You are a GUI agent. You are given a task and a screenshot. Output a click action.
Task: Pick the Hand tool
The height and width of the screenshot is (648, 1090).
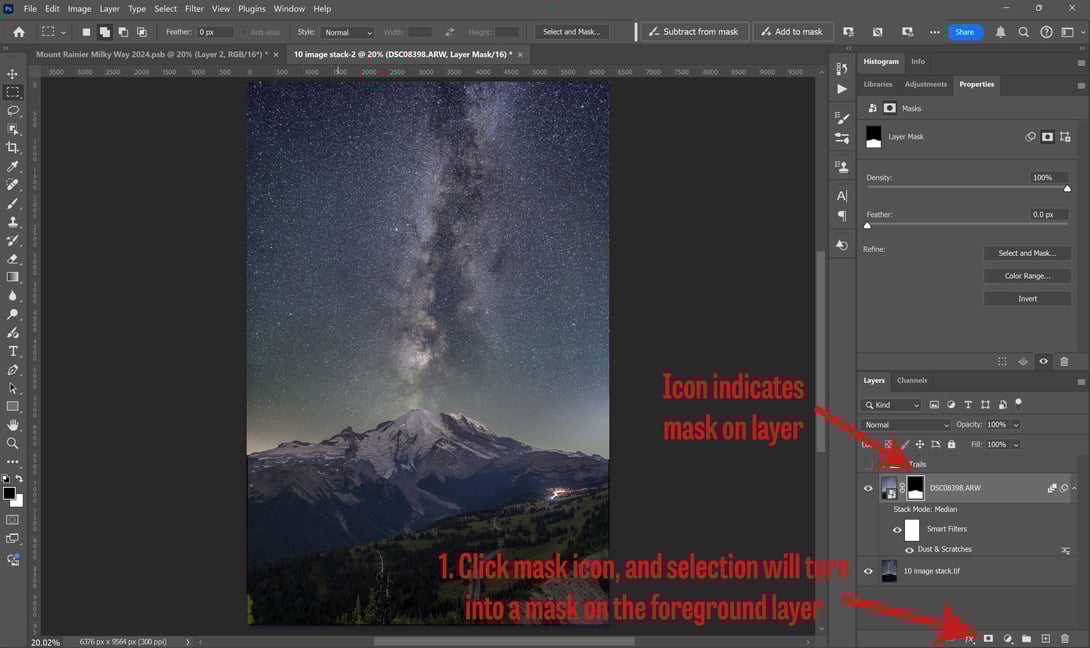(13, 425)
